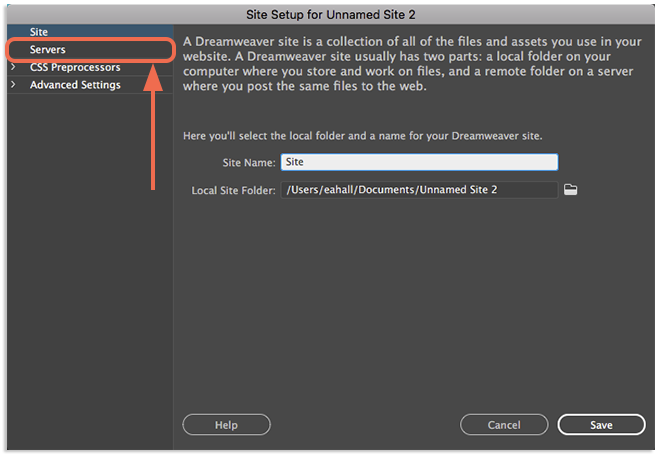Expand the Advanced Settings category
The image size is (662, 454).
coord(13,84)
